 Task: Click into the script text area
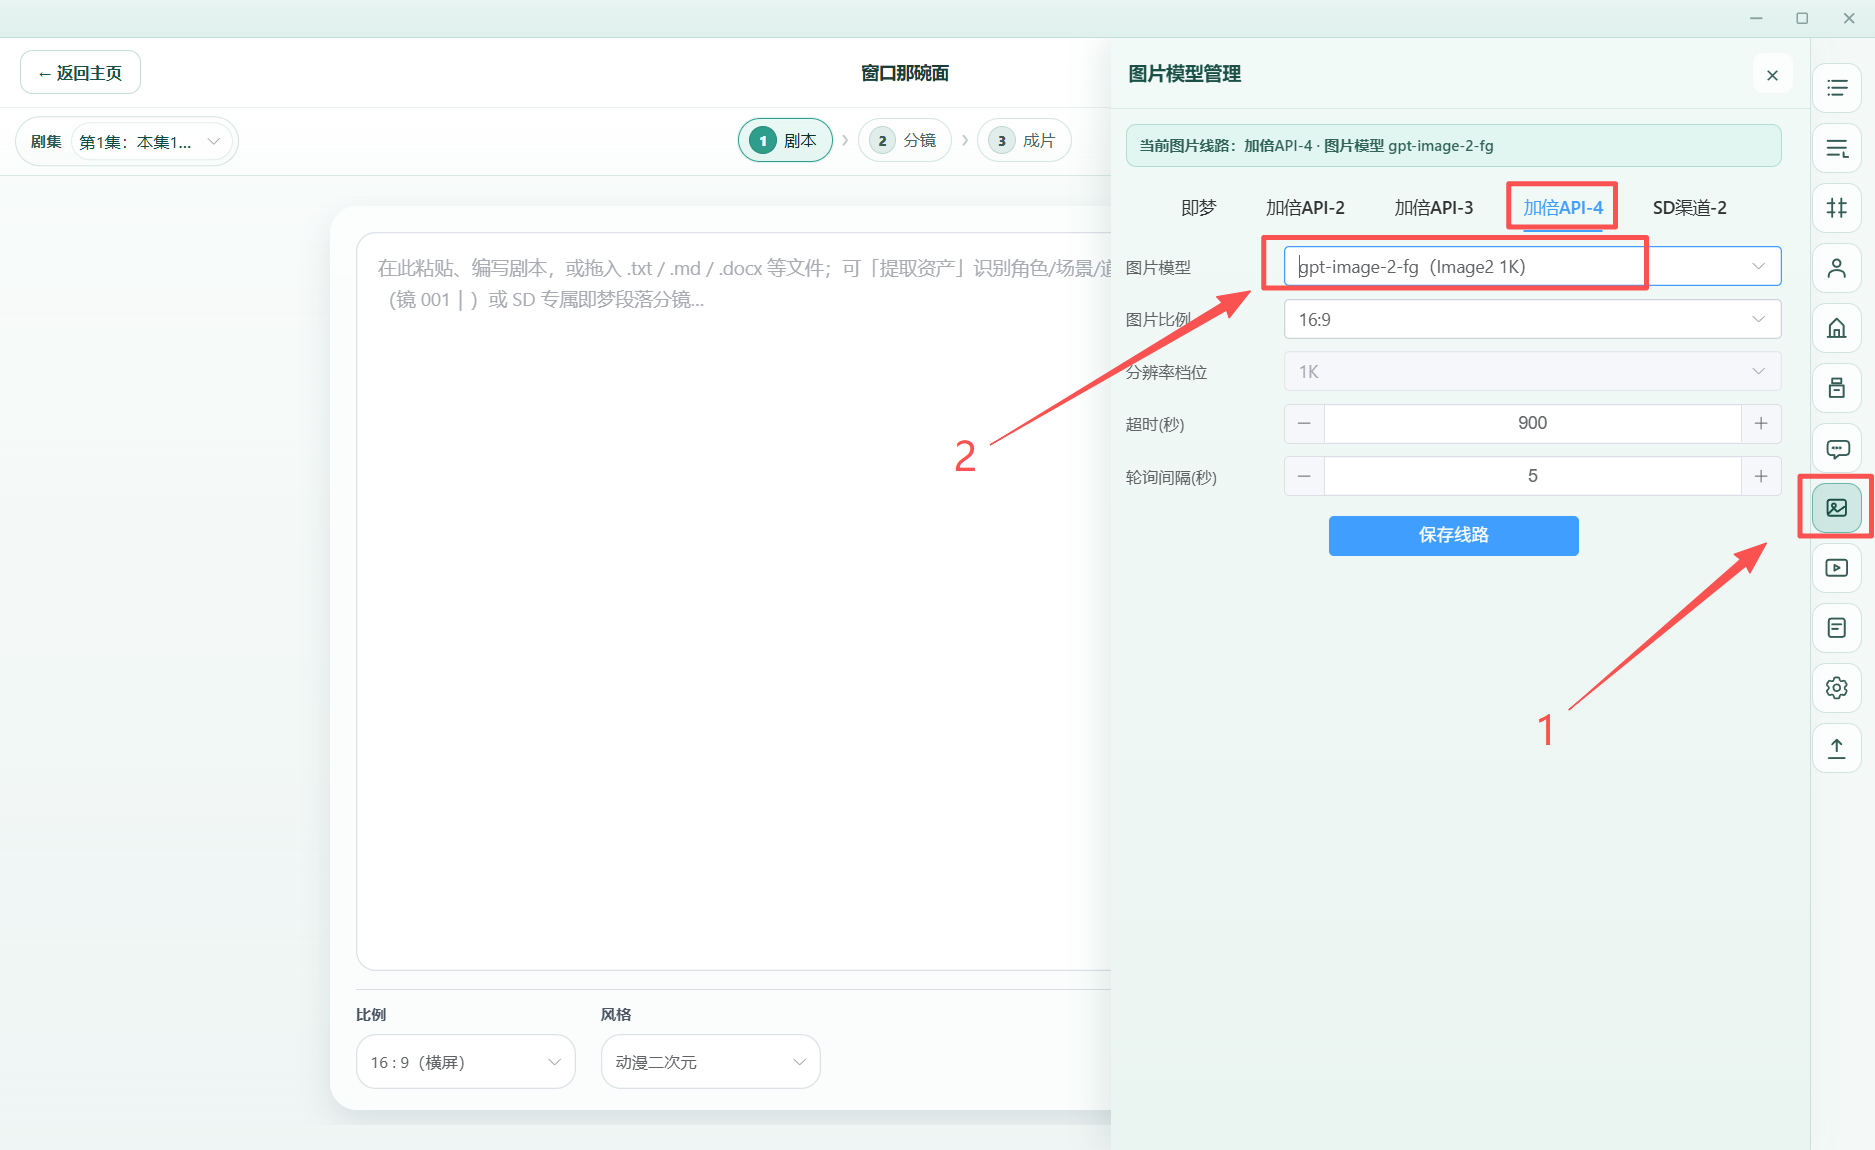(x=734, y=602)
